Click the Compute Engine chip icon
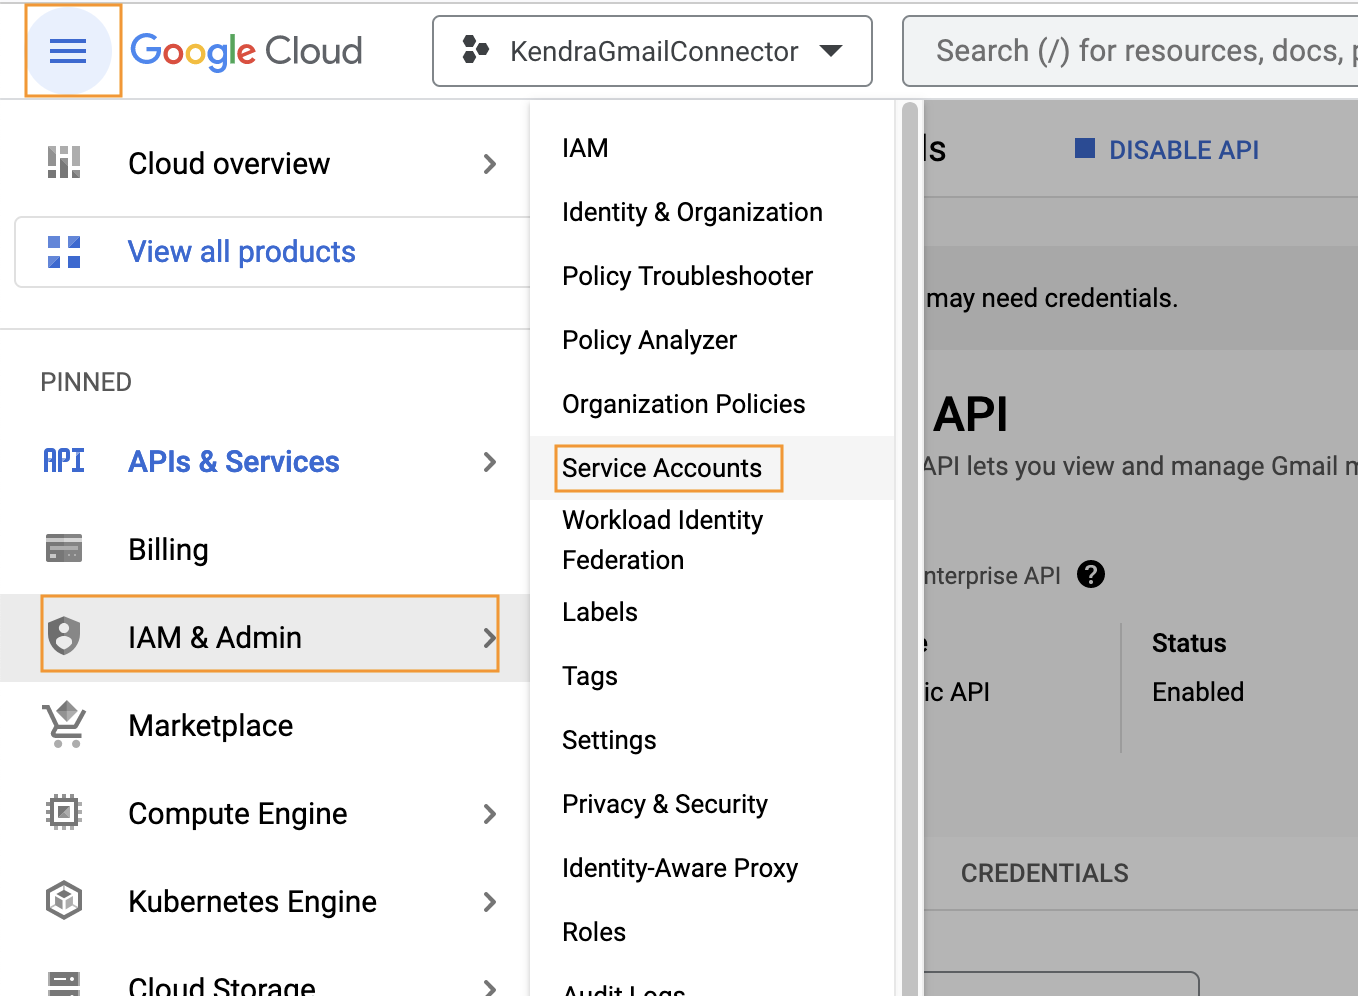The height and width of the screenshot is (996, 1358). click(x=64, y=813)
